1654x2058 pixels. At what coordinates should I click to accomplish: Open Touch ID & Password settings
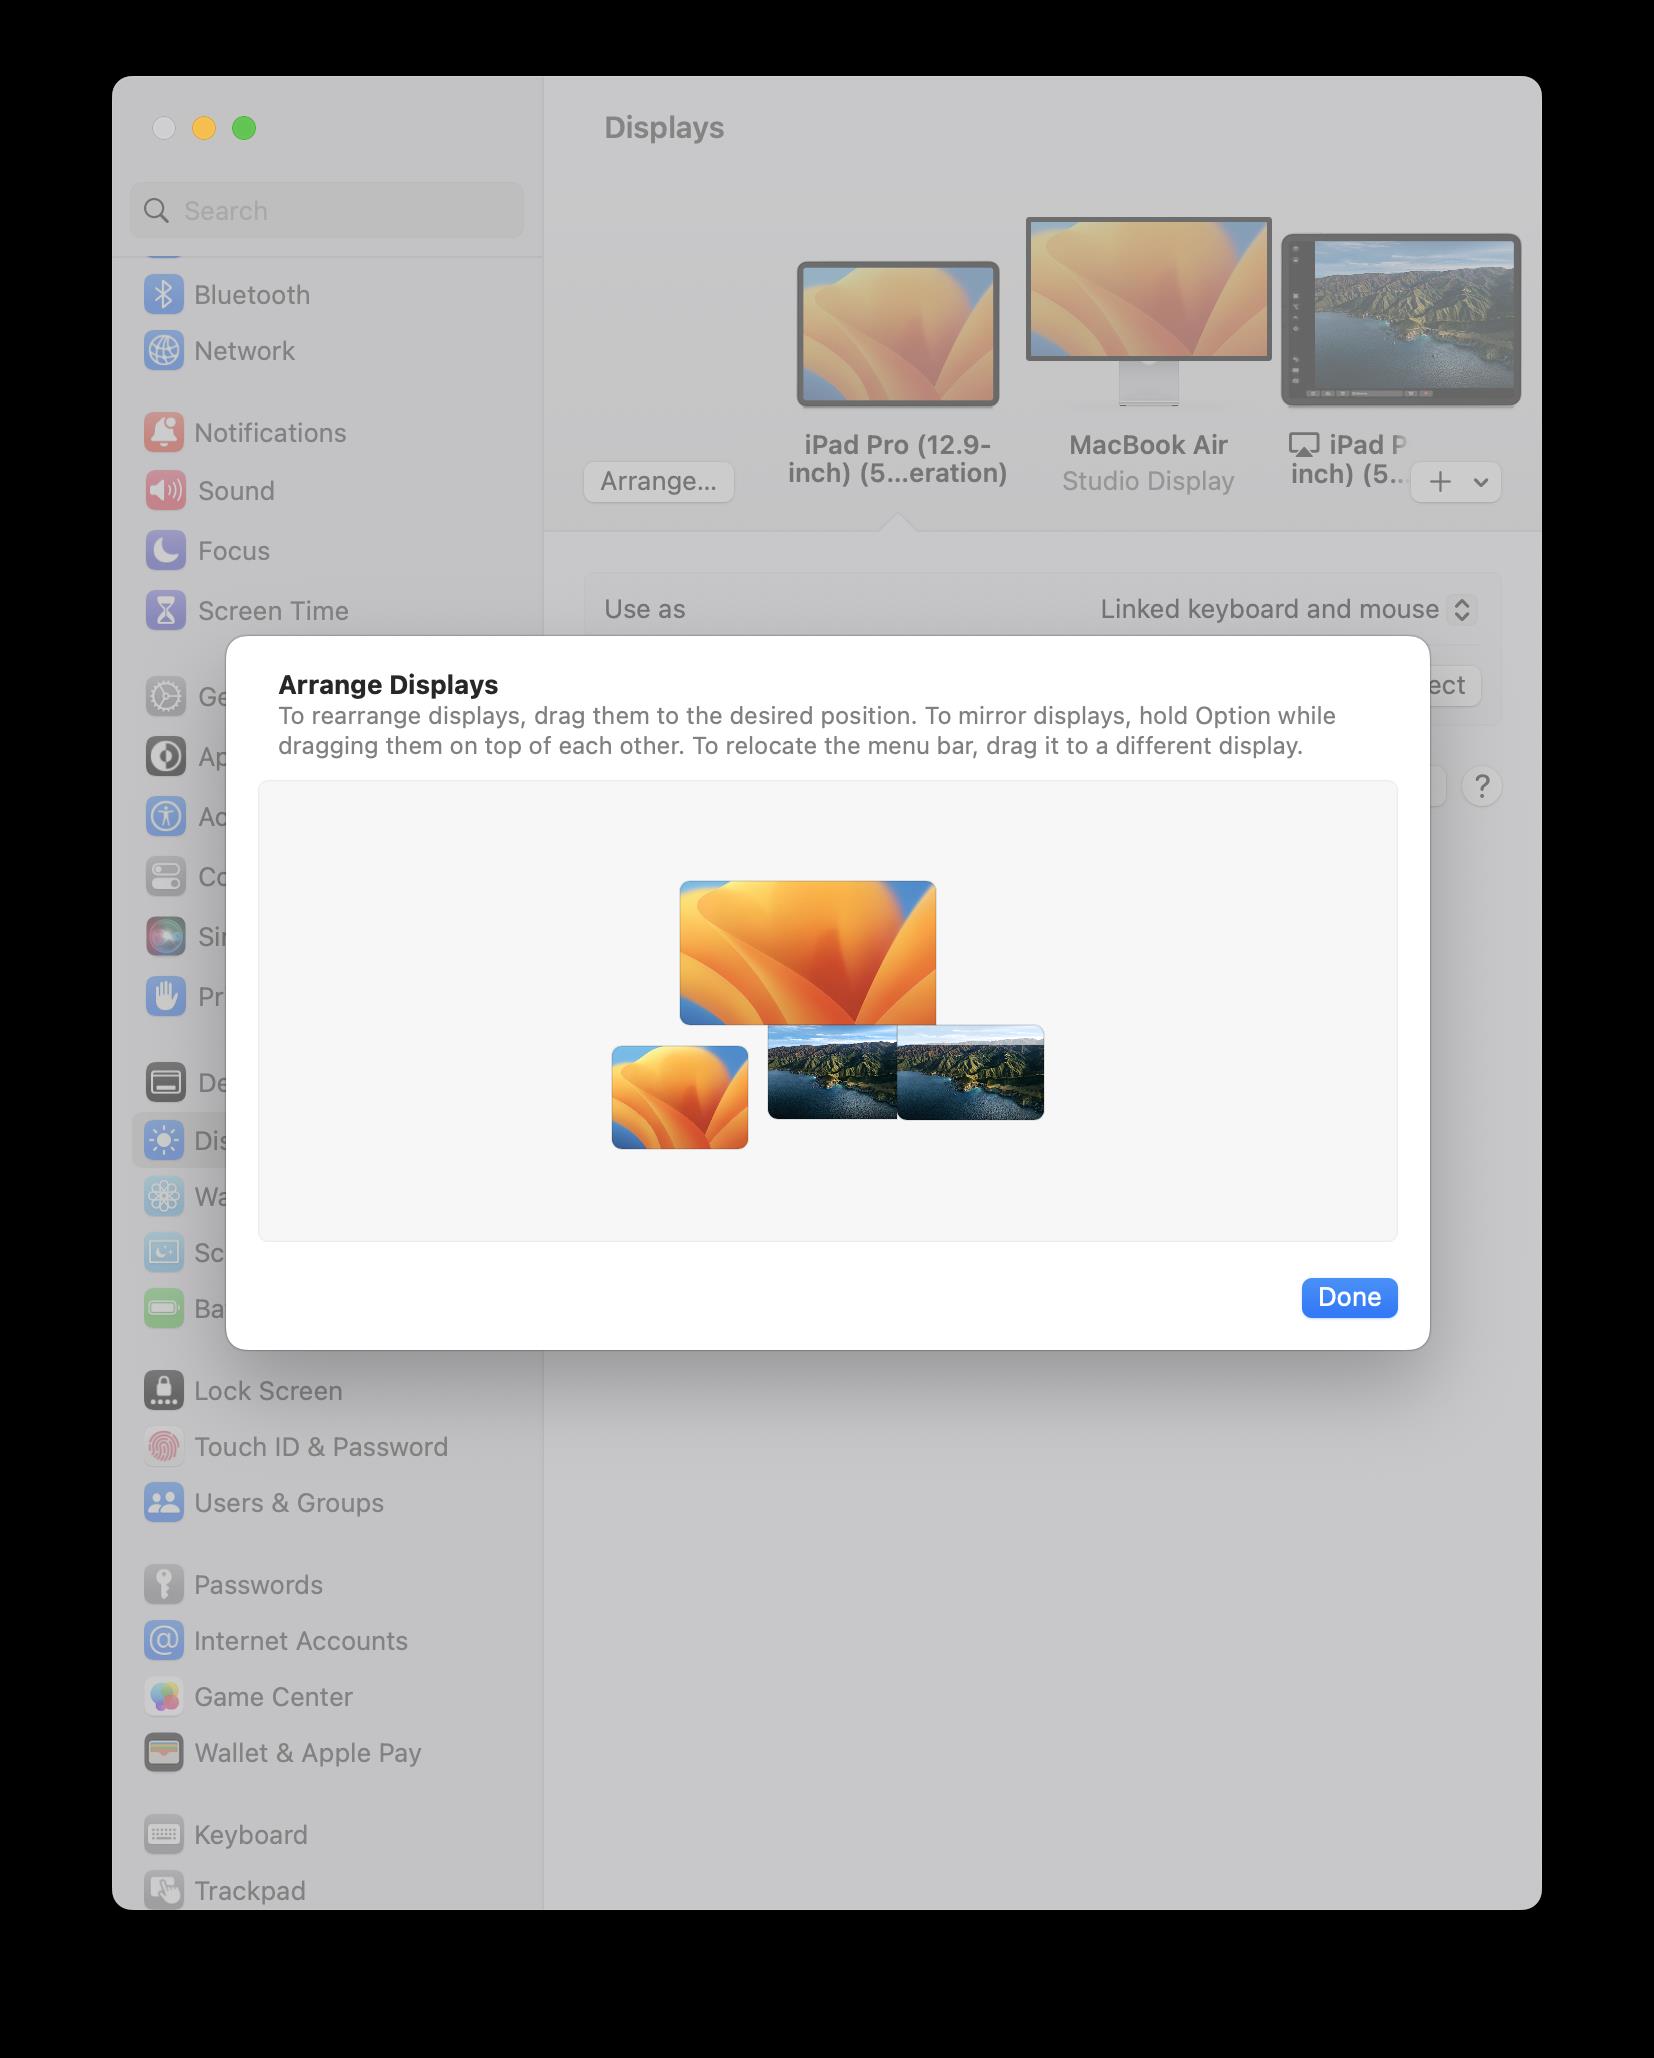pos(320,1447)
